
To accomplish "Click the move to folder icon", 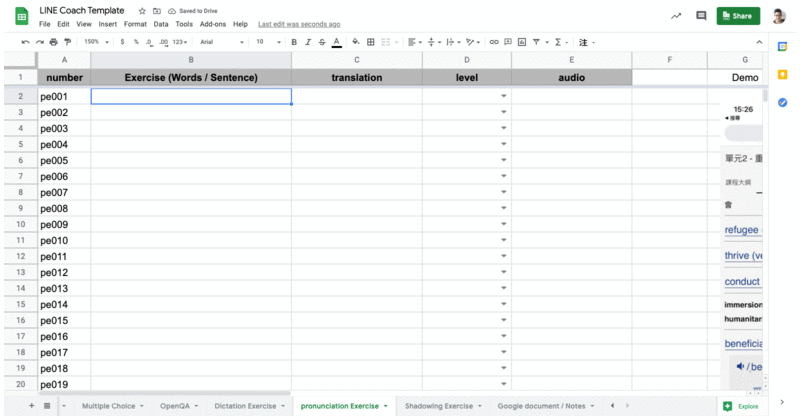I will (157, 11).
